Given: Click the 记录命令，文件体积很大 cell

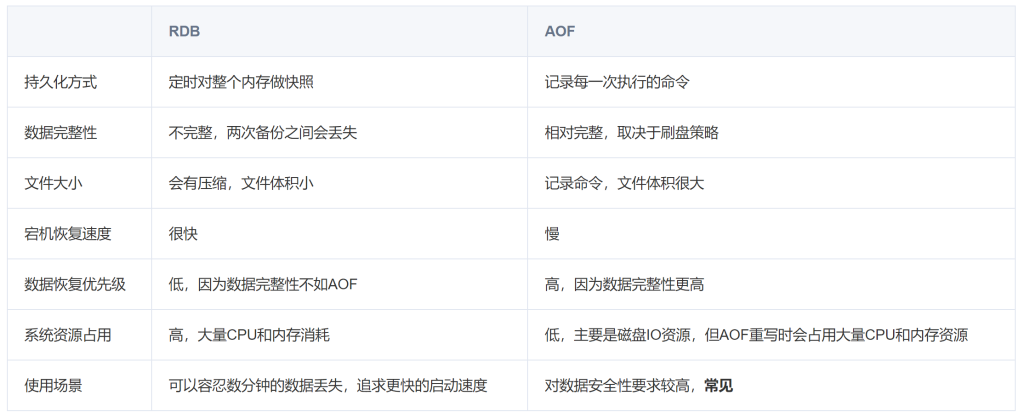Looking at the screenshot, I should (x=624, y=183).
